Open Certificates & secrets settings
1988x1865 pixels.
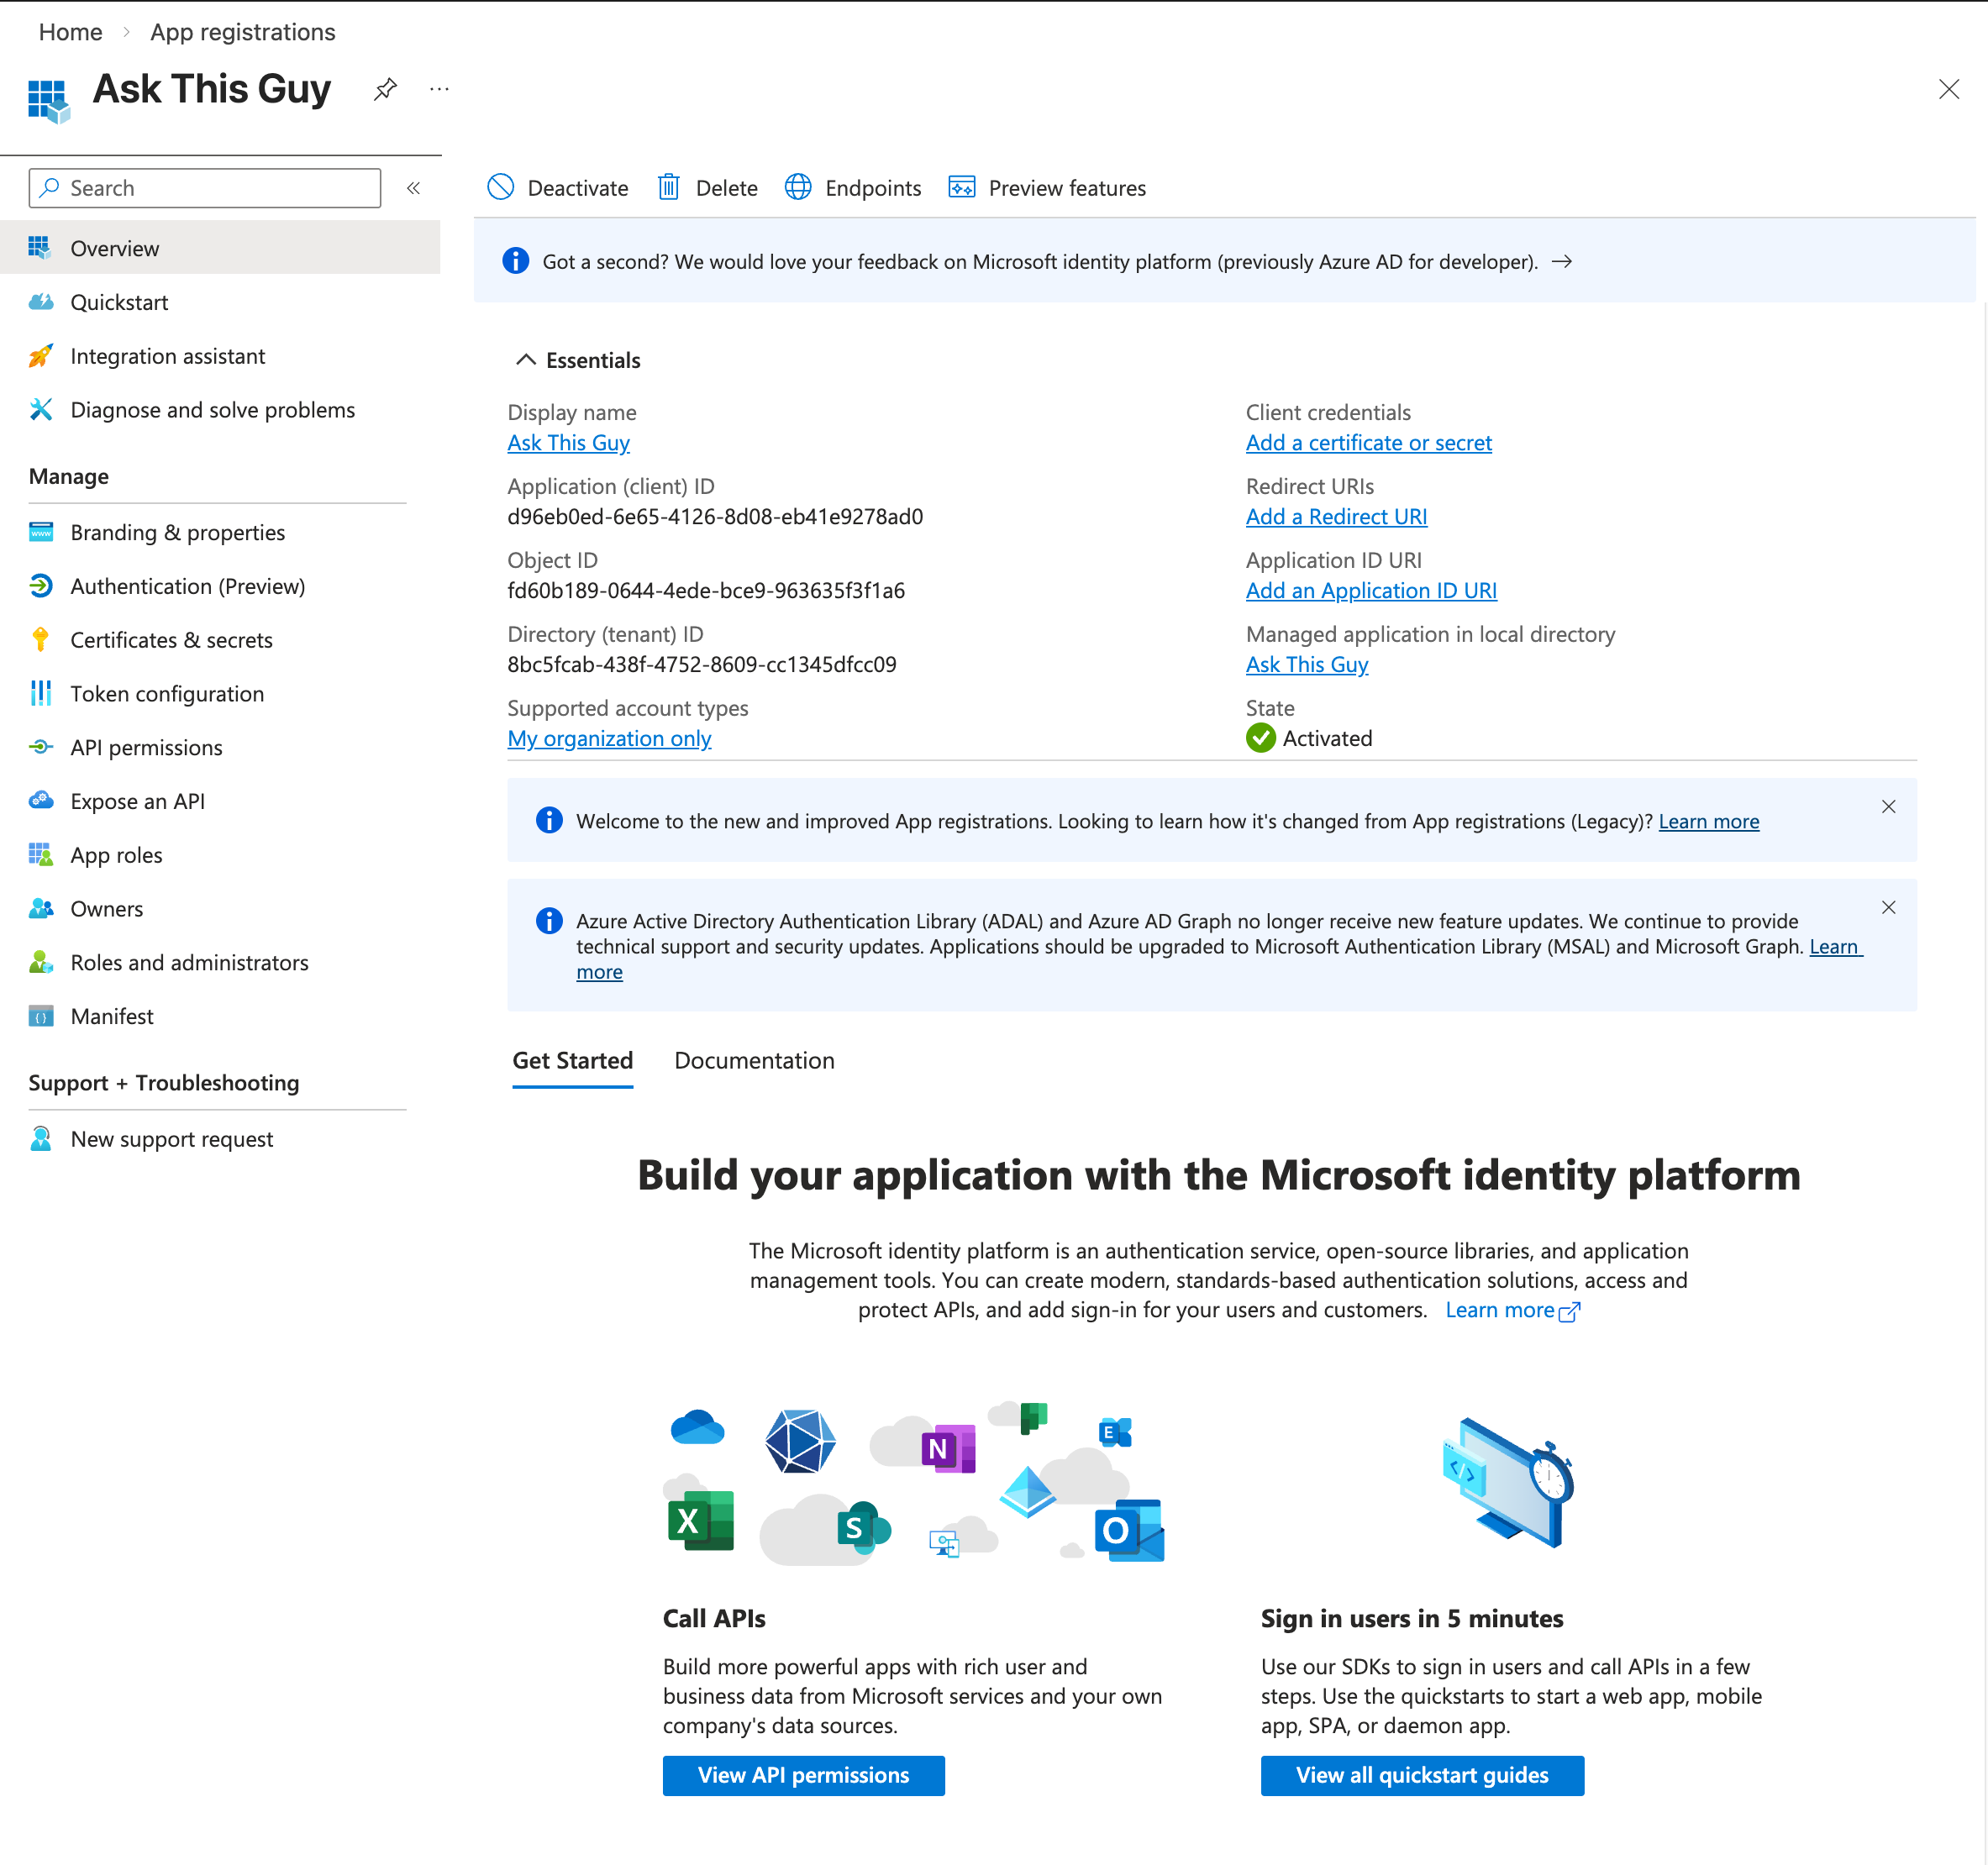[171, 640]
